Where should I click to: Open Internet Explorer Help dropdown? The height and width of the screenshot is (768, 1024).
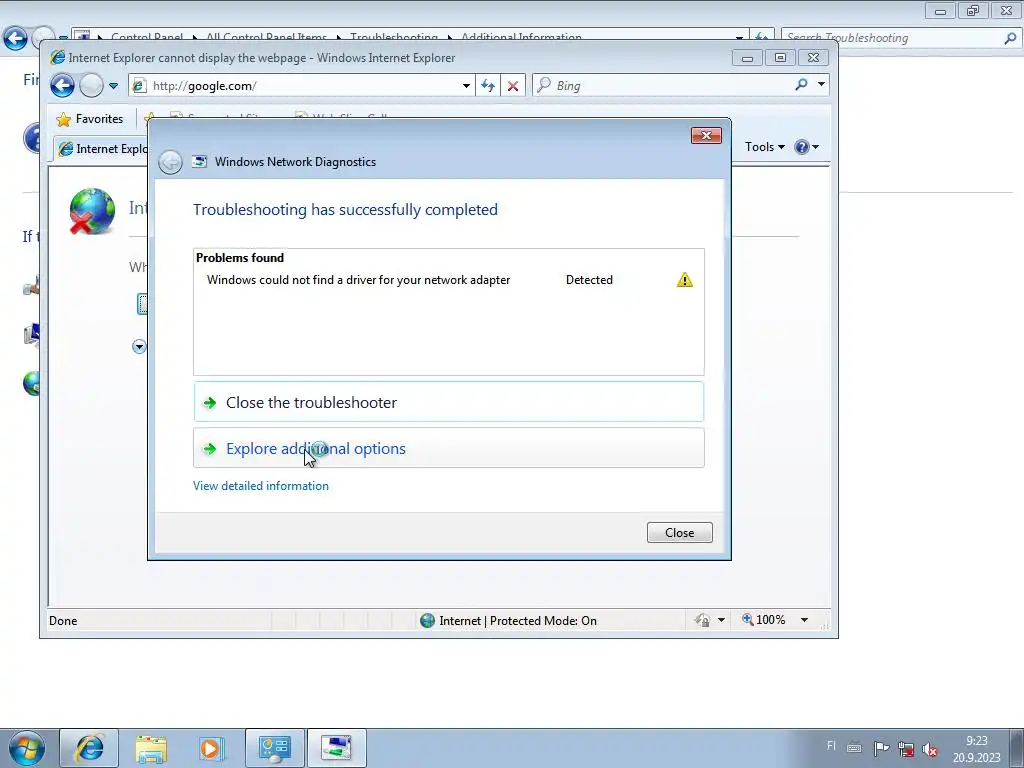click(807, 147)
